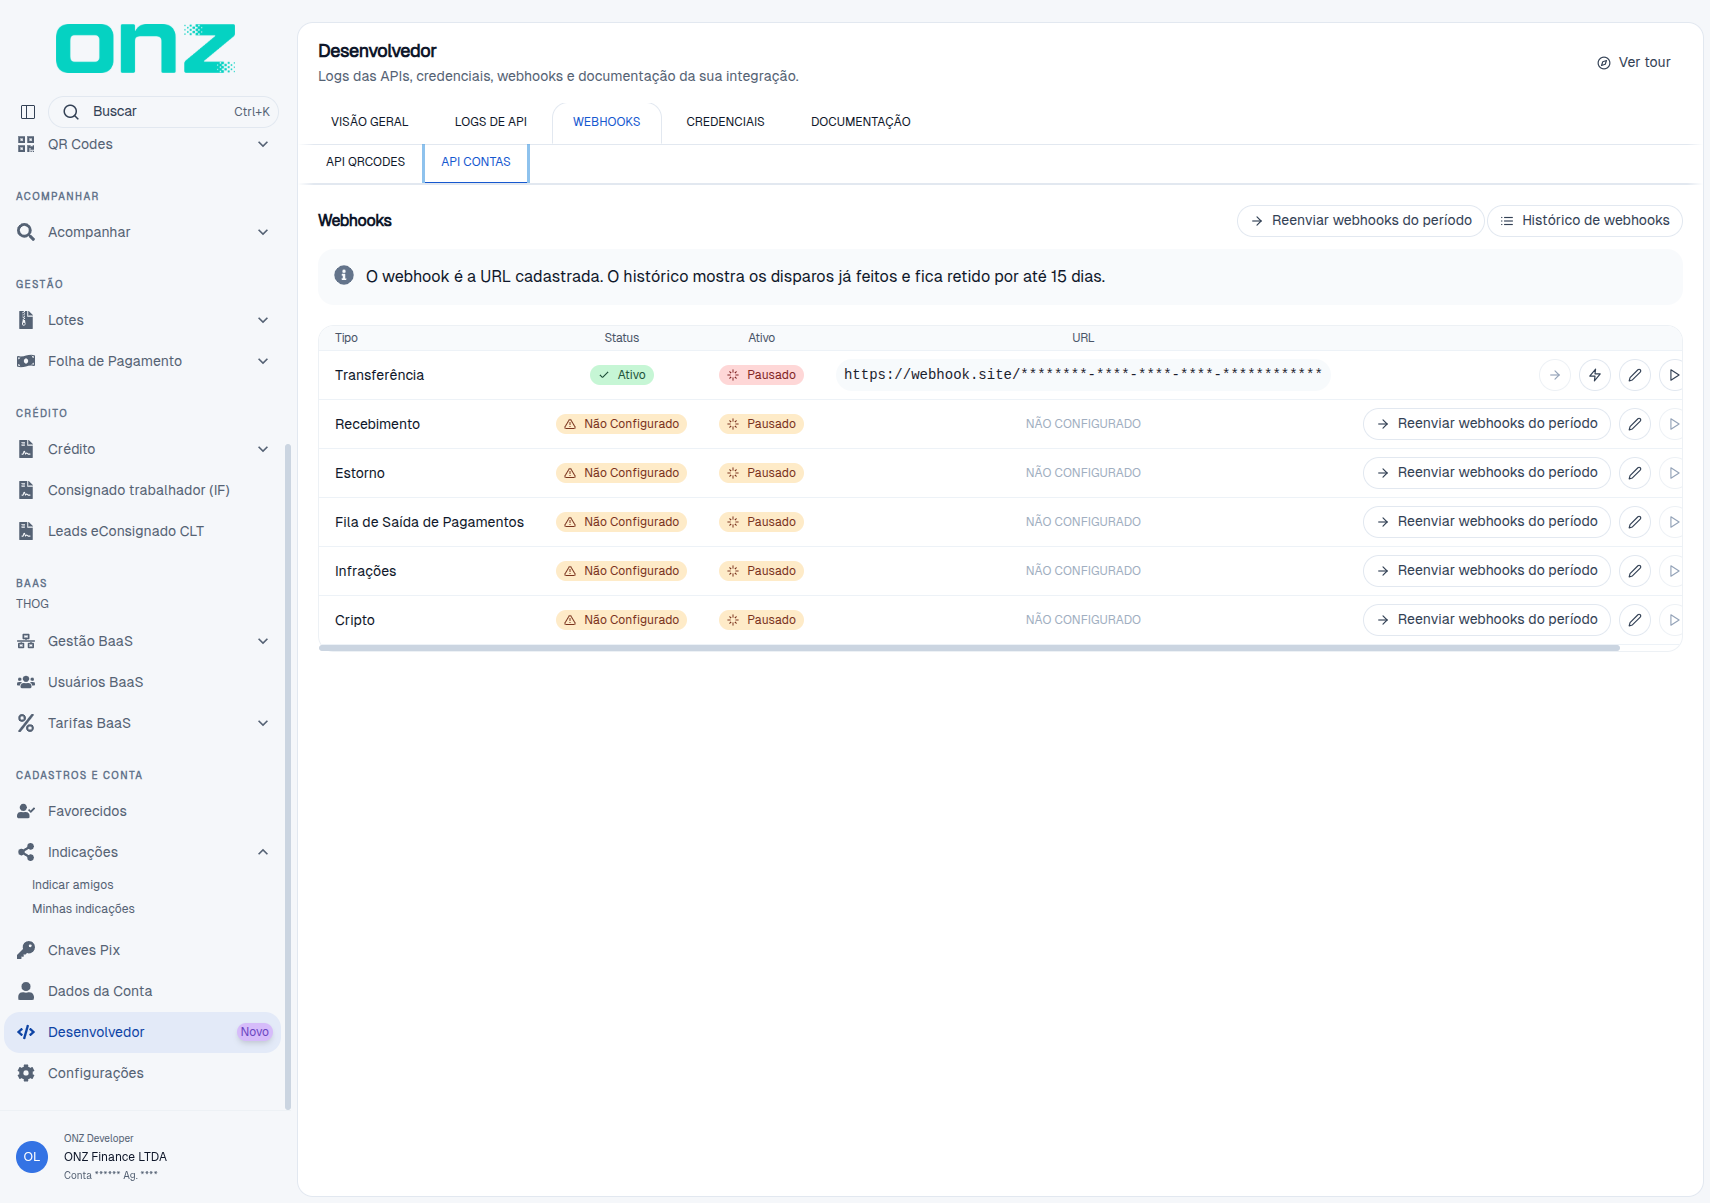Open Consignado trabalhador (IF) icon
1710x1203 pixels.
coord(26,490)
